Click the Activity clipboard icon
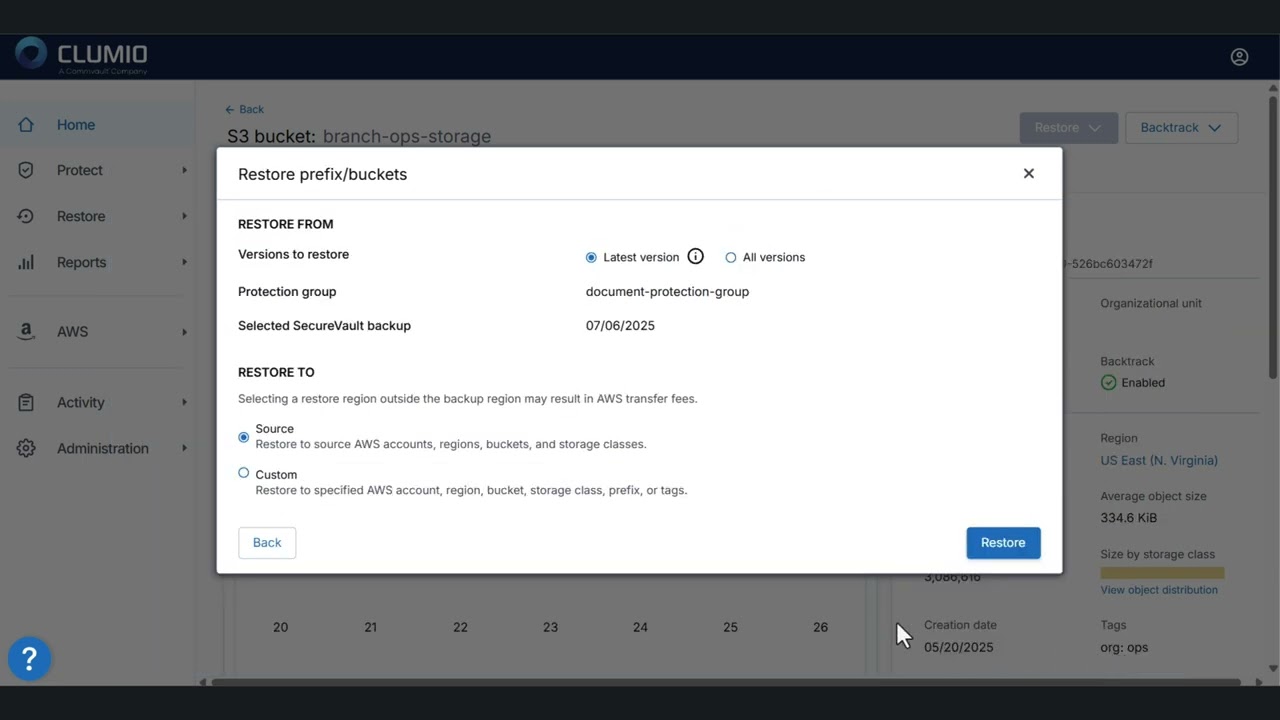This screenshot has width=1280, height=720. coord(26,402)
